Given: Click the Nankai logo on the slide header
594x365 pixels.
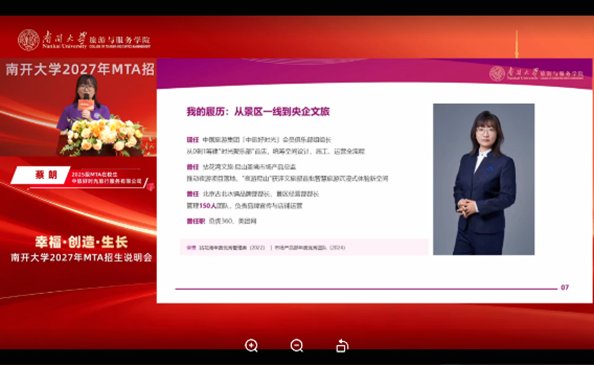Looking at the screenshot, I should point(536,73).
